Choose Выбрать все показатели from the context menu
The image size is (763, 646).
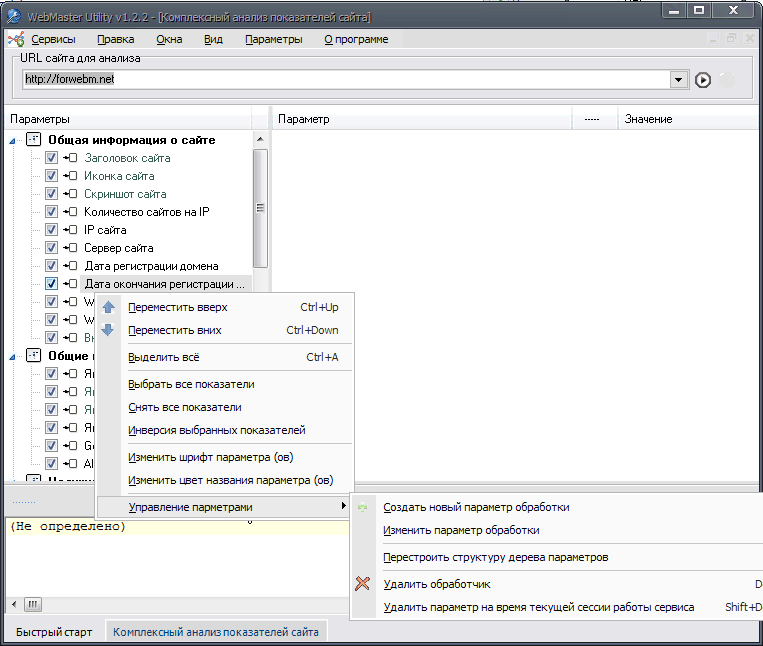tap(191, 384)
